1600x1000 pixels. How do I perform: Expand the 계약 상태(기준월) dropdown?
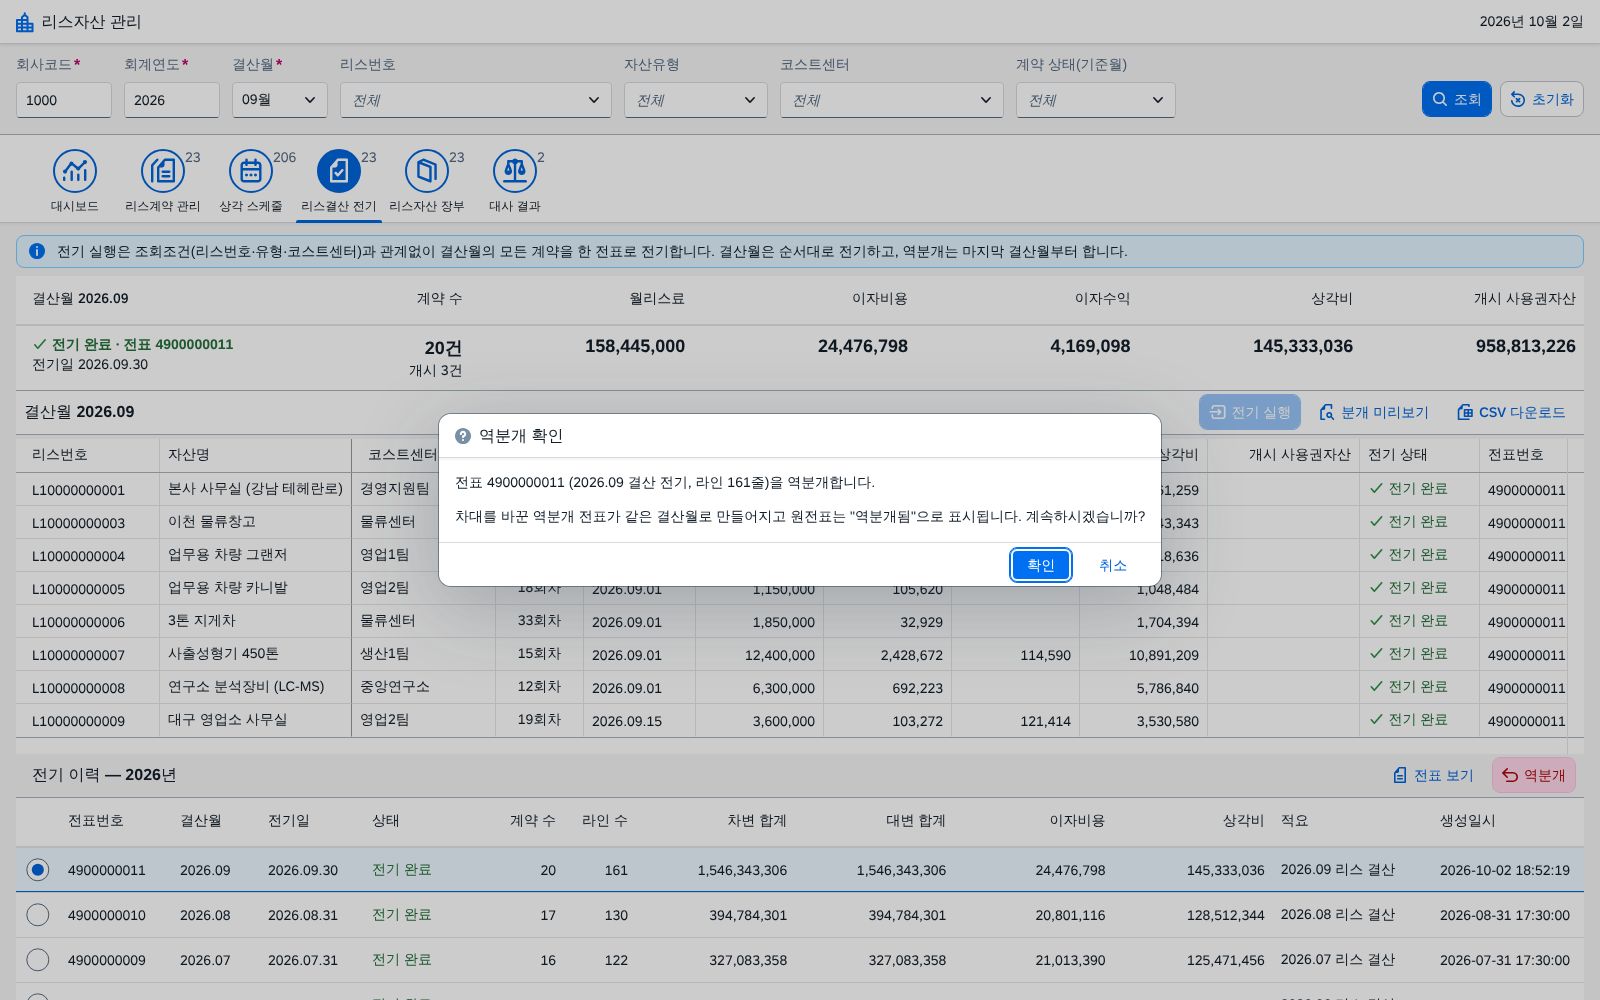(x=1096, y=100)
